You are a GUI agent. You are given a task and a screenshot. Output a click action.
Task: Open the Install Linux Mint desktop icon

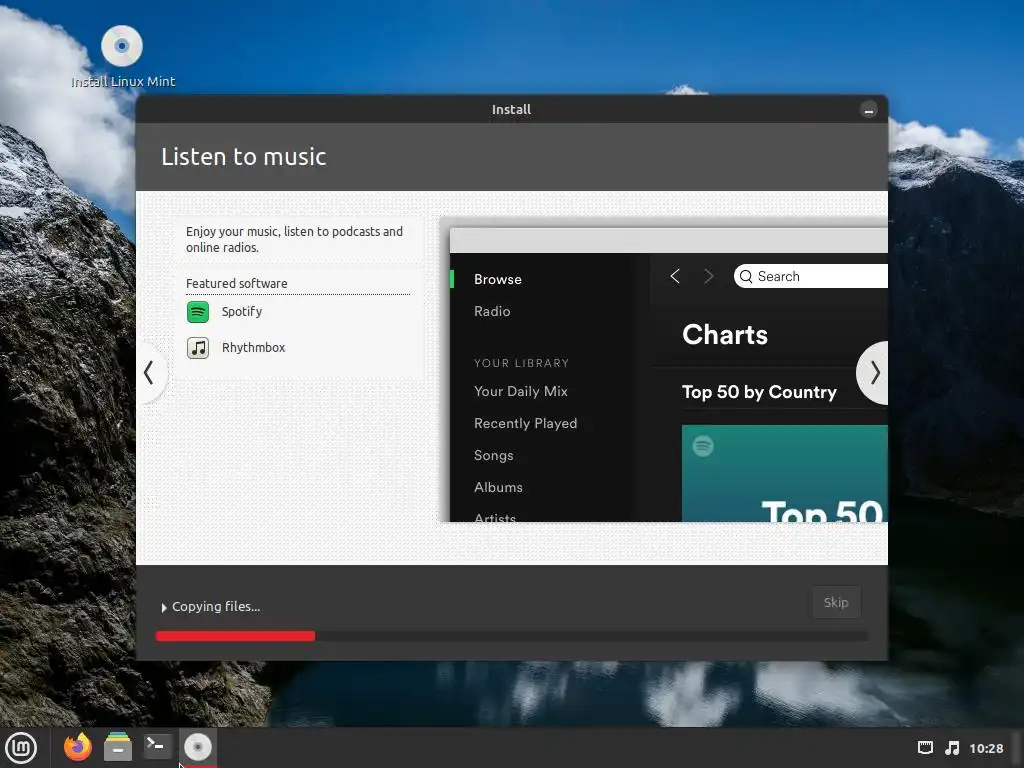pos(122,57)
